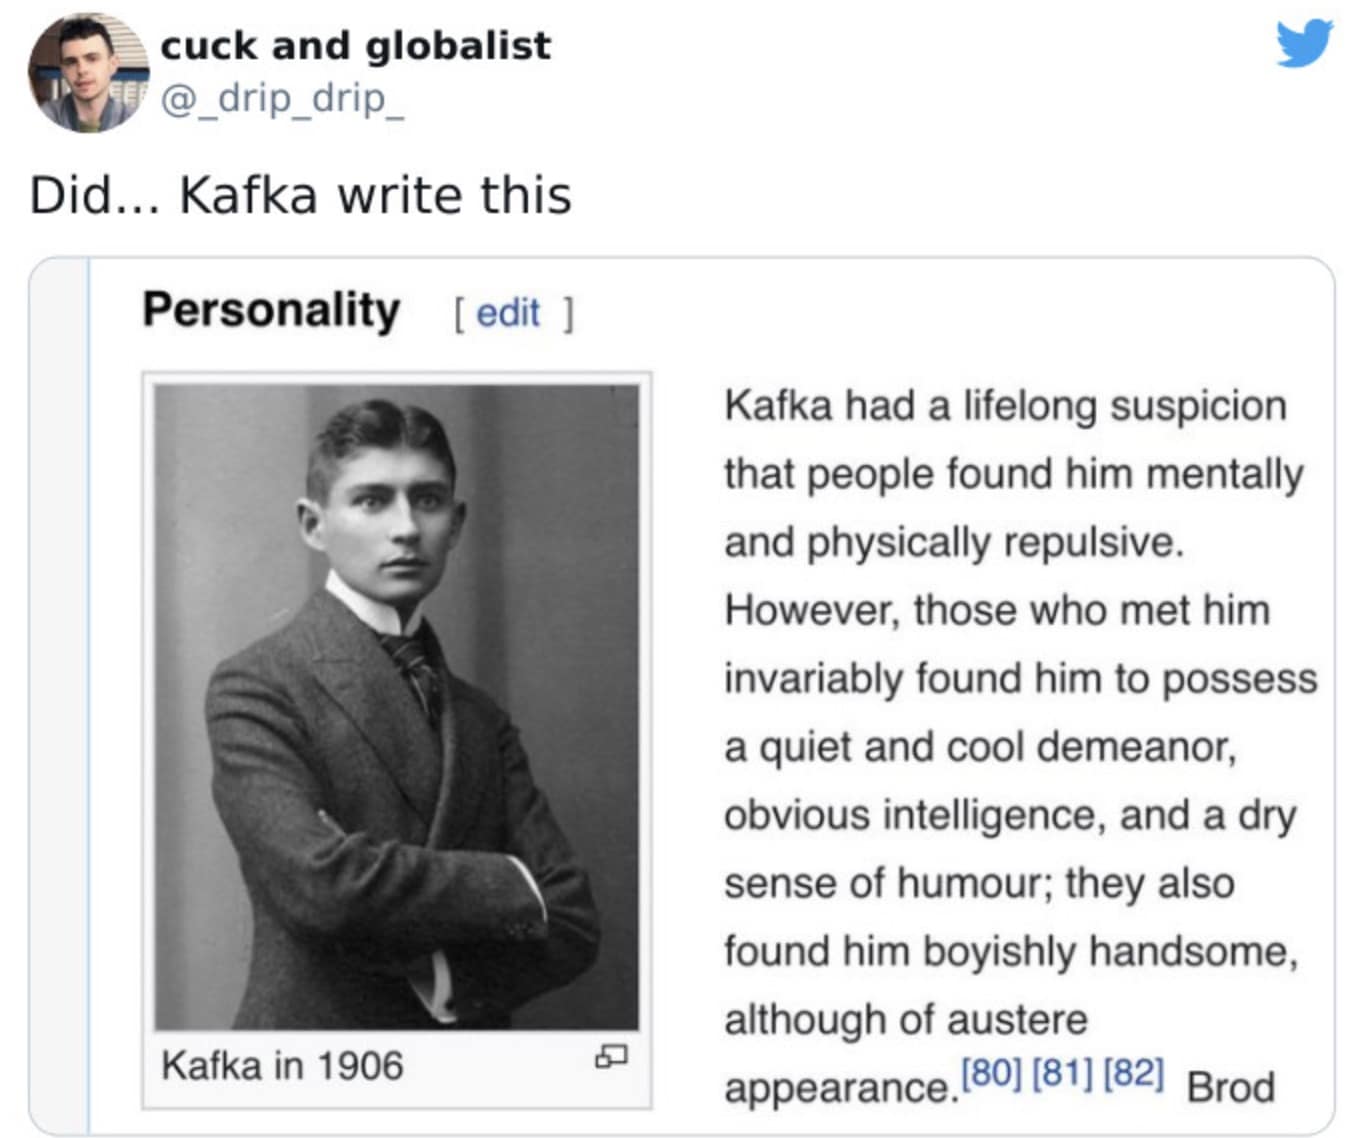Click the line 'although of austere'
Viewport: 1370px width, 1138px height.
pyautogui.click(x=906, y=1019)
